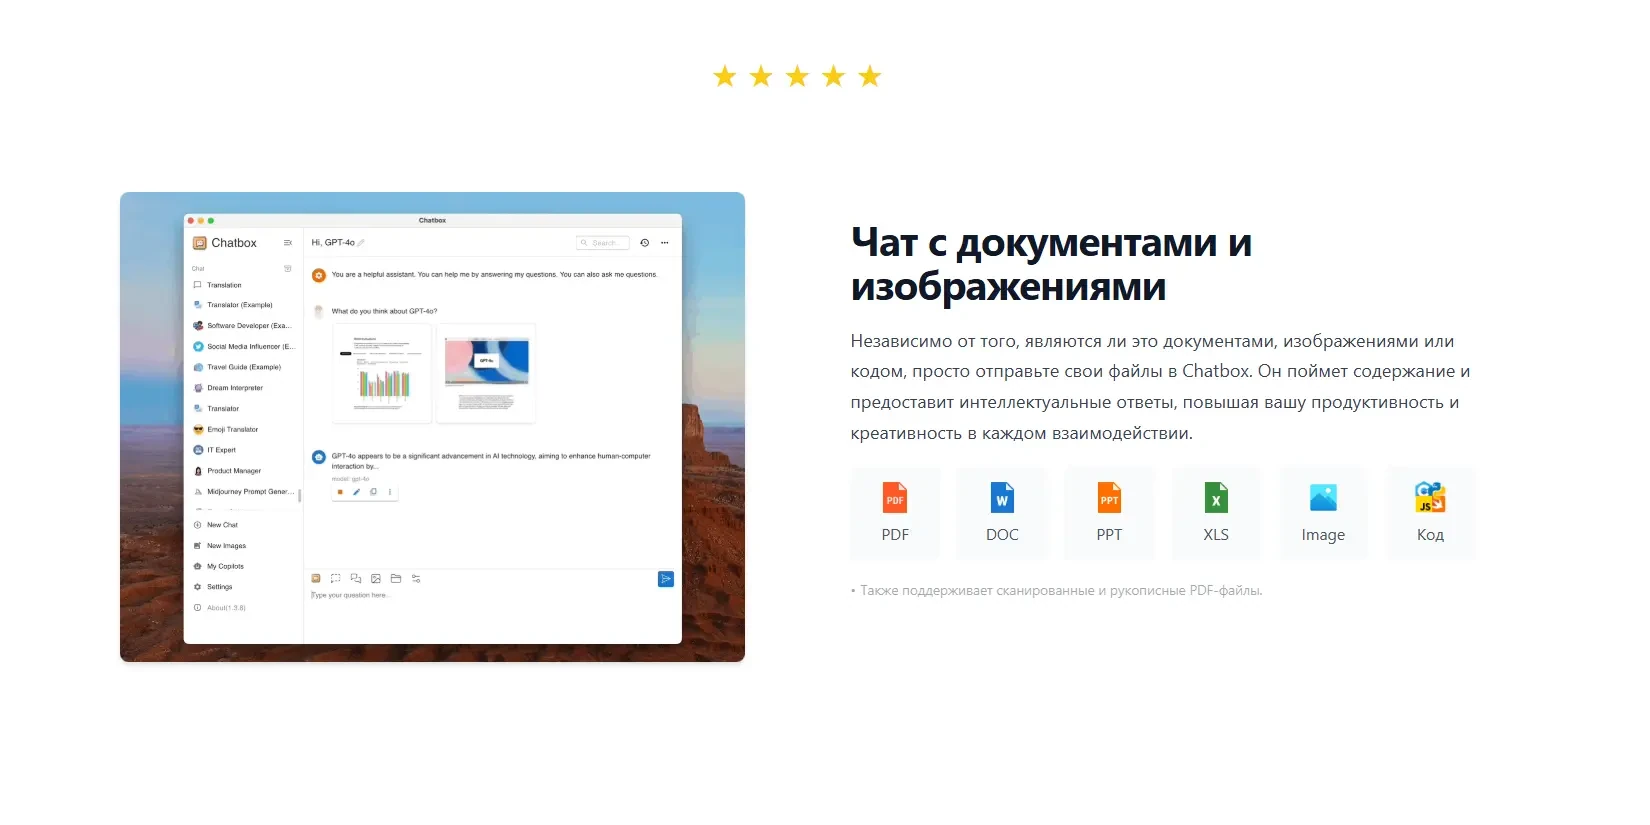
Task: Select the Social Media Influencer chat
Action: (243, 347)
